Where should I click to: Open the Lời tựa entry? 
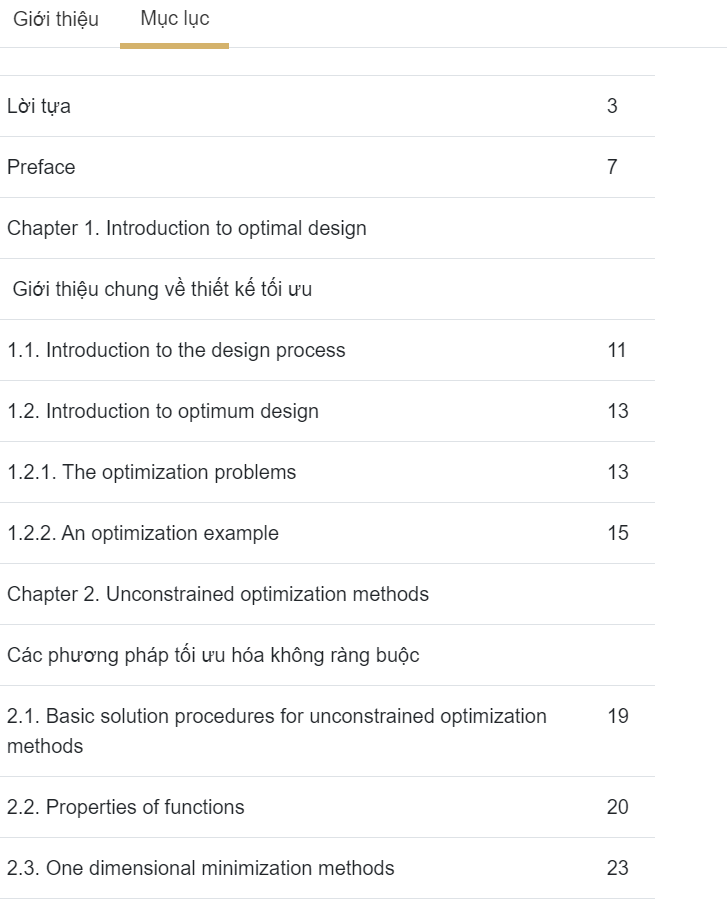click(x=39, y=106)
